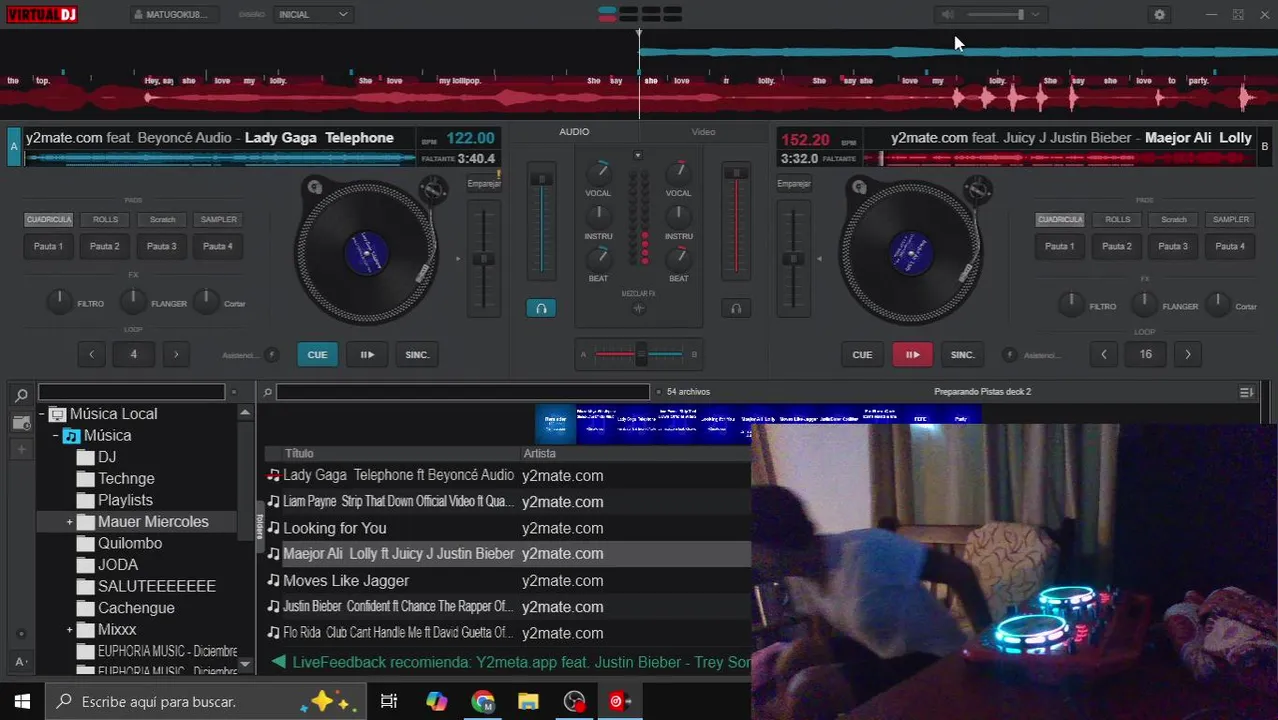Open Chrome from the taskbar
The width and height of the screenshot is (1278, 720).
(483, 702)
